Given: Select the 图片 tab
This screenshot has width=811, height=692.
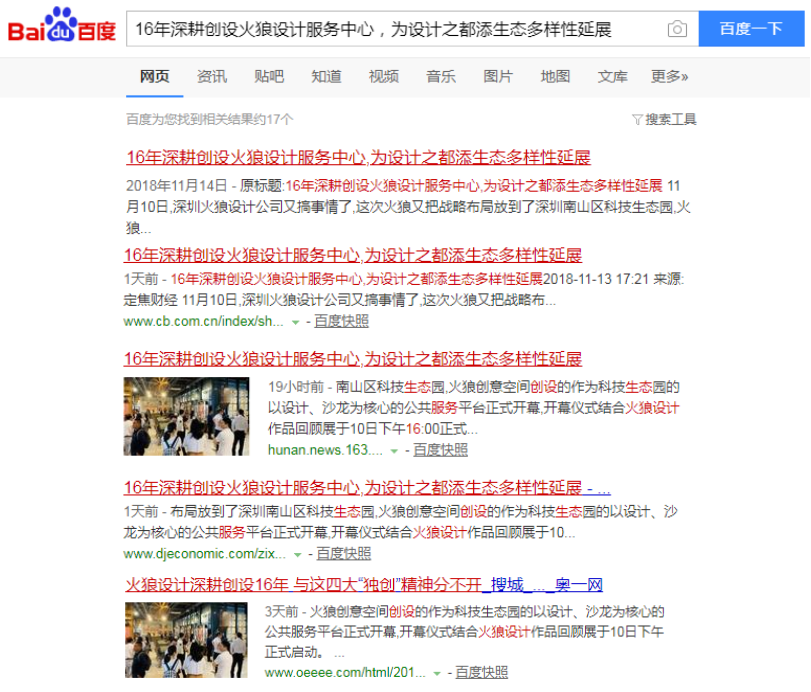Looking at the screenshot, I should (x=498, y=77).
